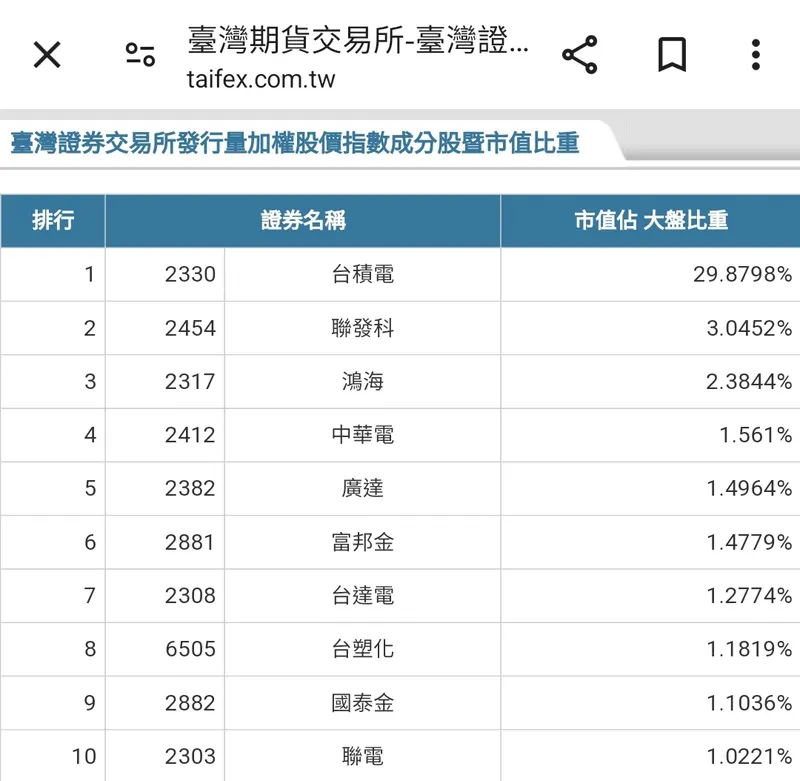This screenshot has height=781, width=800.
Task: Open the three-dot overflow menu
Action: (x=756, y=55)
